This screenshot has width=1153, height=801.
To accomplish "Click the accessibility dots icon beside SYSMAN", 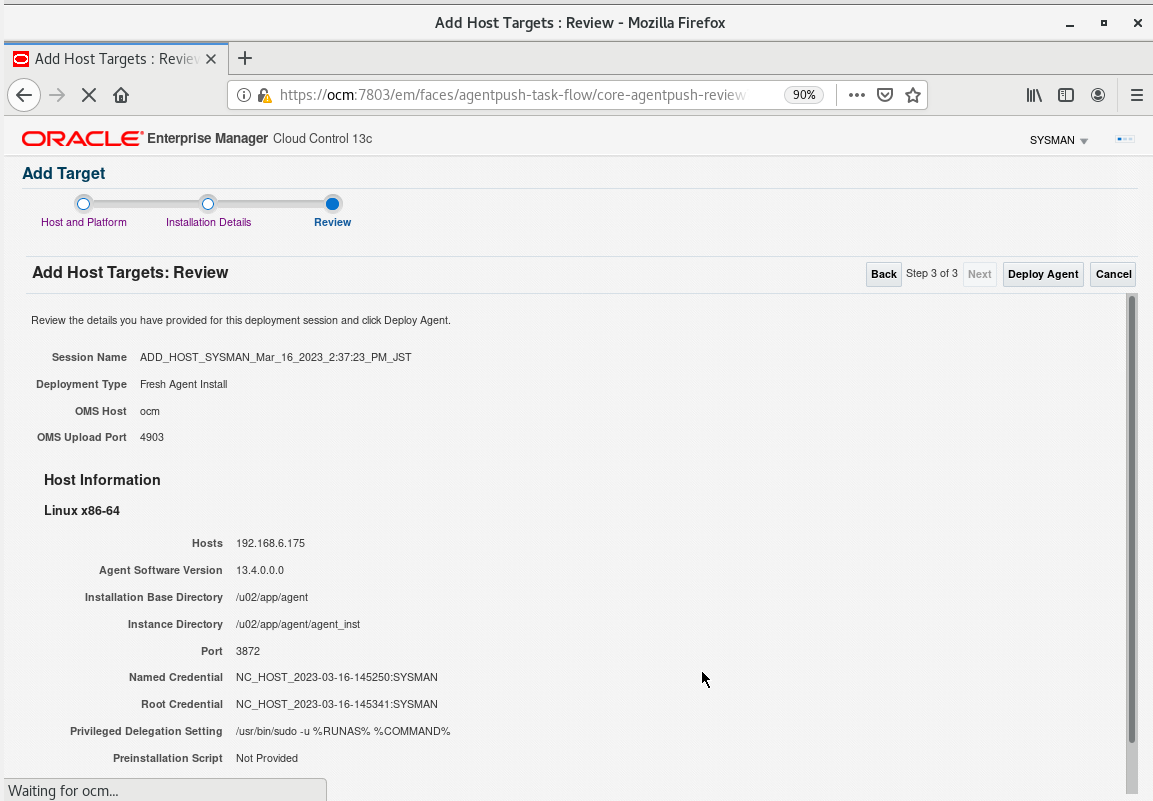I will (x=1125, y=139).
